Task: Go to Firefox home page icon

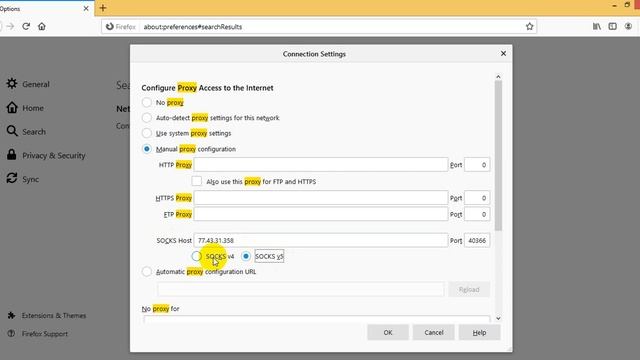Action: click(x=42, y=27)
